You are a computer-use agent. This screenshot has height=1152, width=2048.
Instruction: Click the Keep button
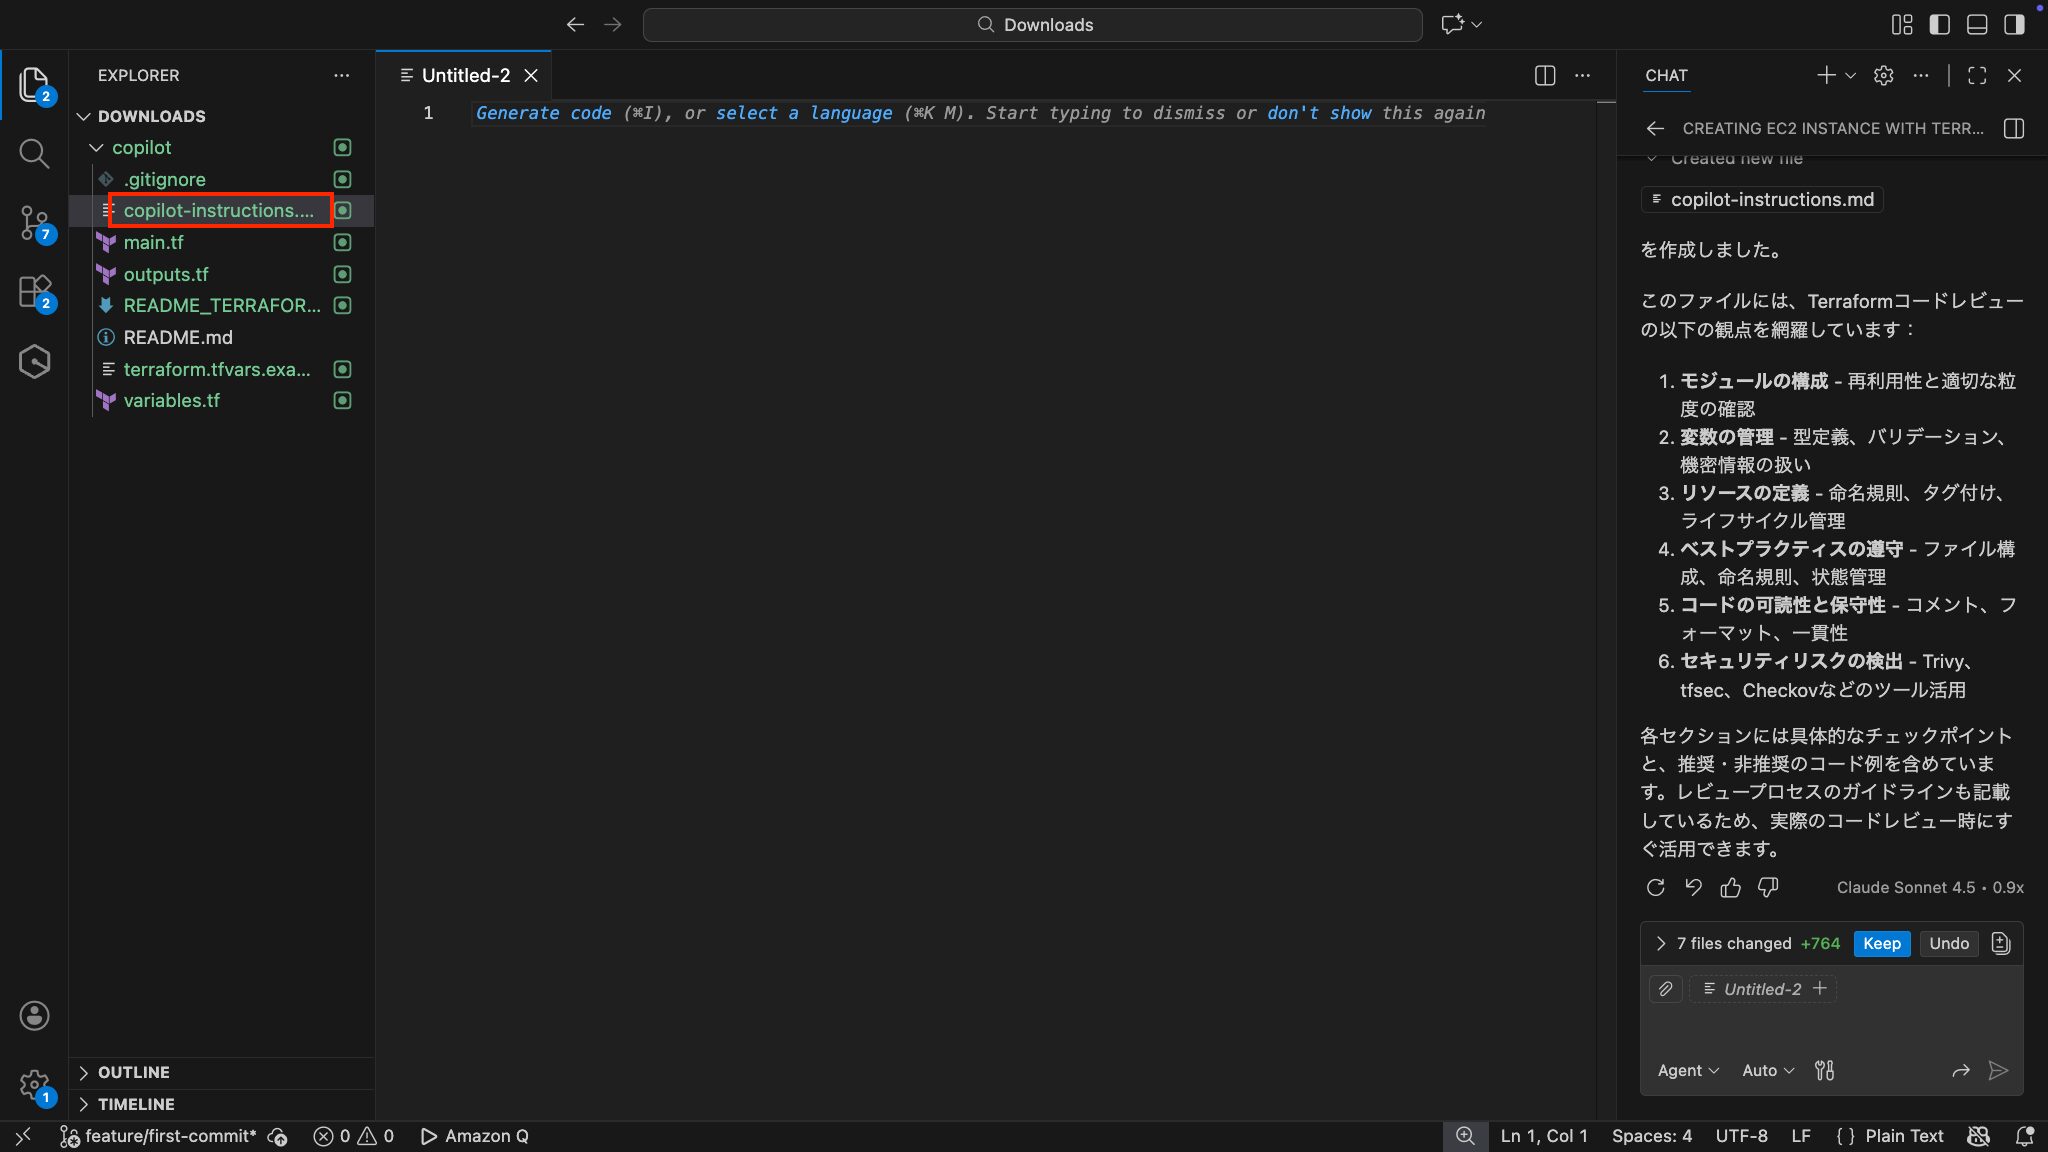(1882, 944)
